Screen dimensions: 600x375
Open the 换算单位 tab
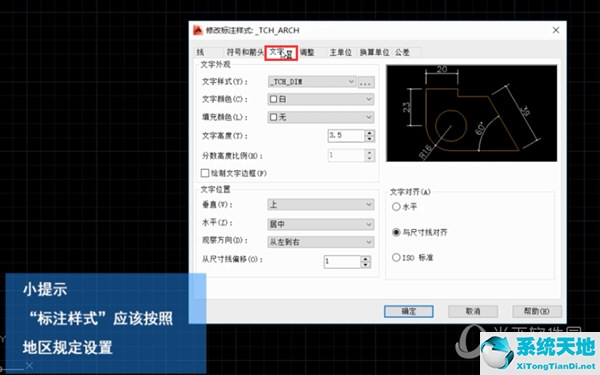tap(374, 52)
